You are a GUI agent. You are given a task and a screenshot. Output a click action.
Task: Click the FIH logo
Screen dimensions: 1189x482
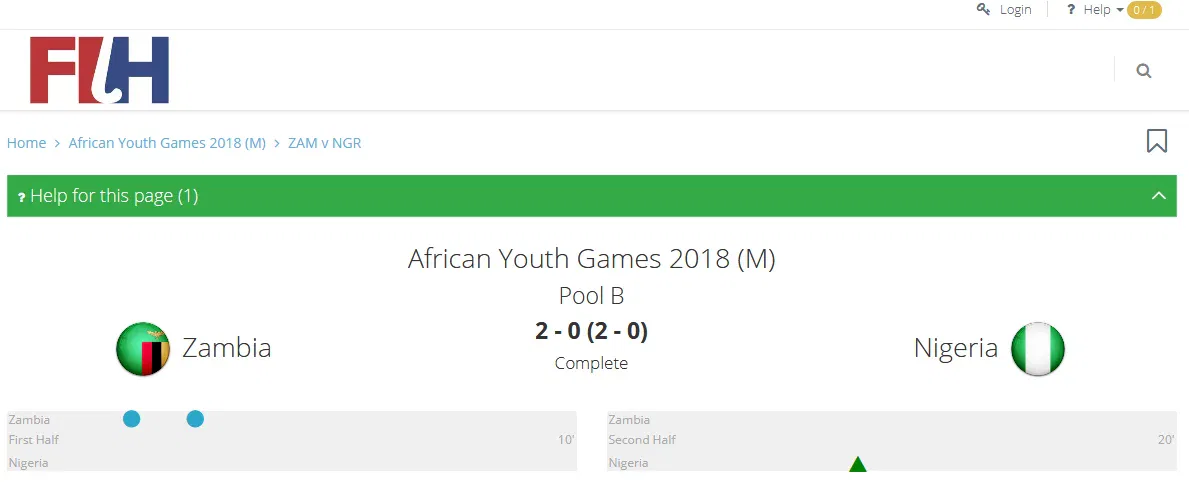[99, 70]
